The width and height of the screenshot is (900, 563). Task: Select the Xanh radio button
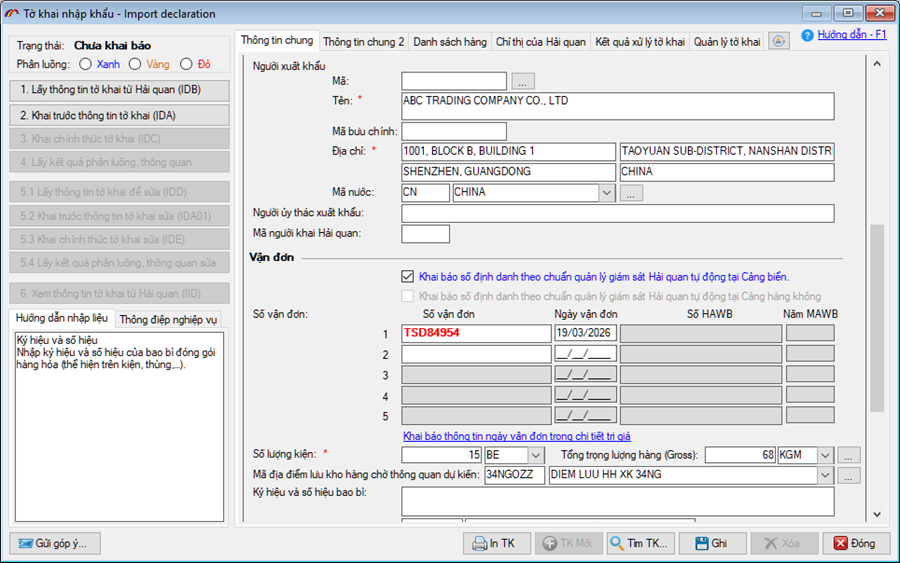[x=85, y=64]
